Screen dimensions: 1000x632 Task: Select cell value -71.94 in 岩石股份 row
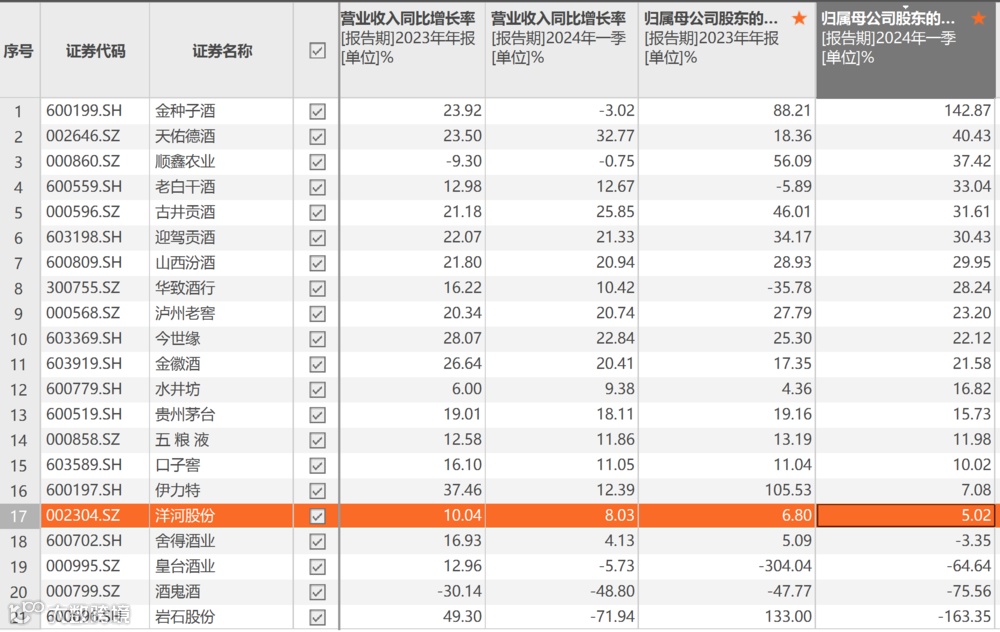[612, 617]
